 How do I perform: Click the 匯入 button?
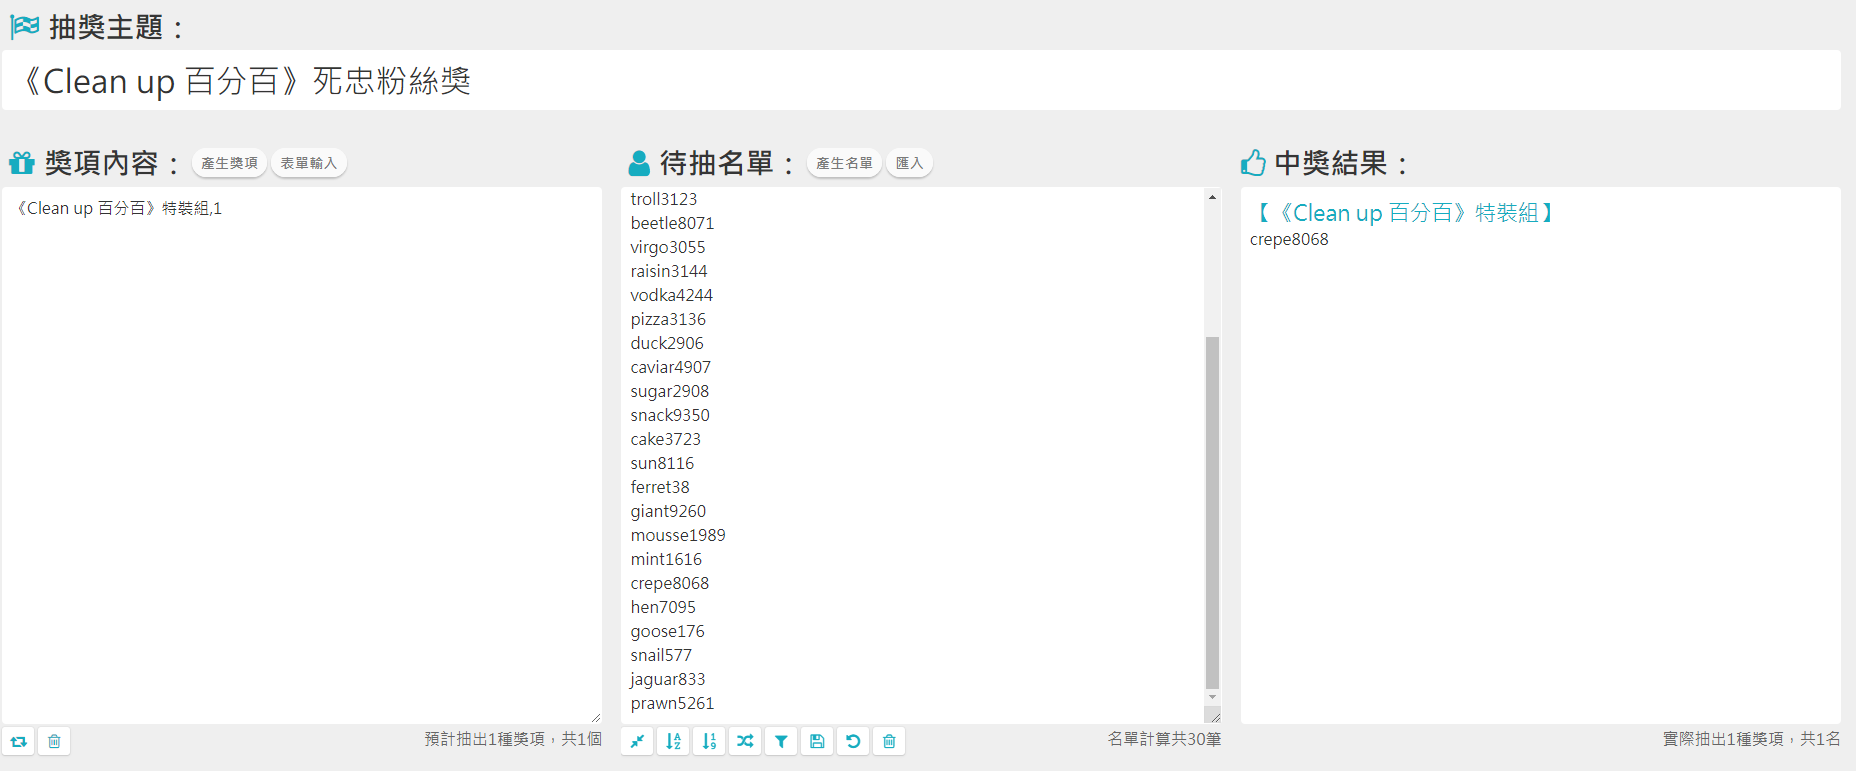pyautogui.click(x=909, y=163)
